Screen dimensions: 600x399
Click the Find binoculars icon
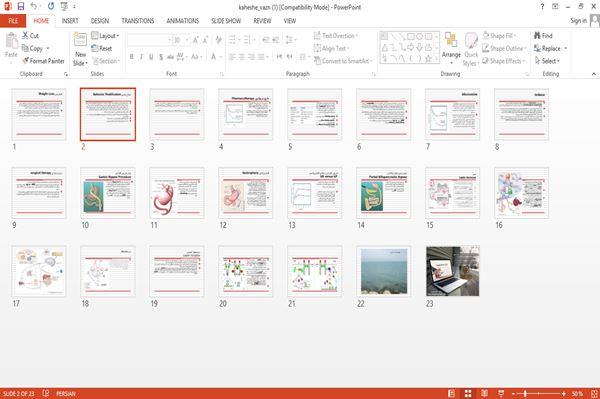tap(537, 35)
